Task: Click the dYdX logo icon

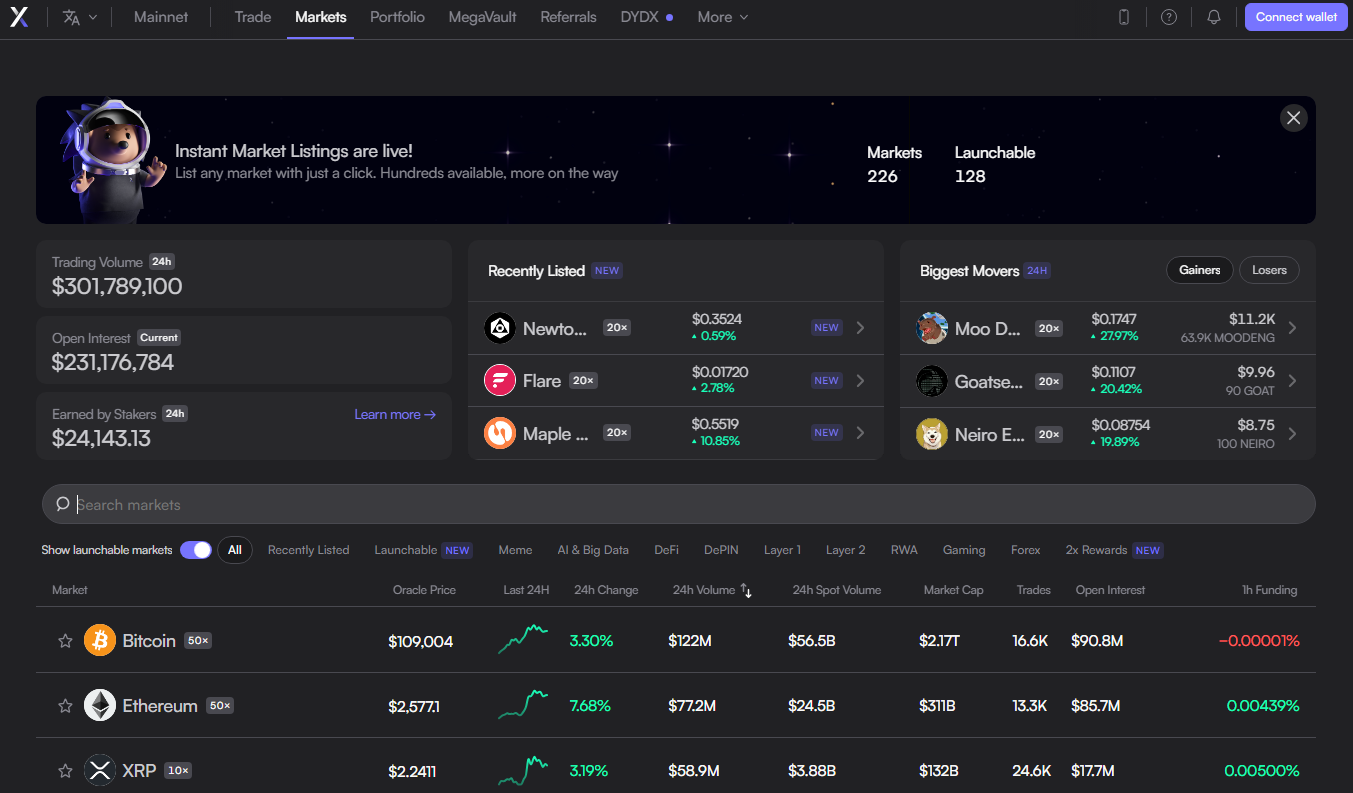Action: (19, 17)
